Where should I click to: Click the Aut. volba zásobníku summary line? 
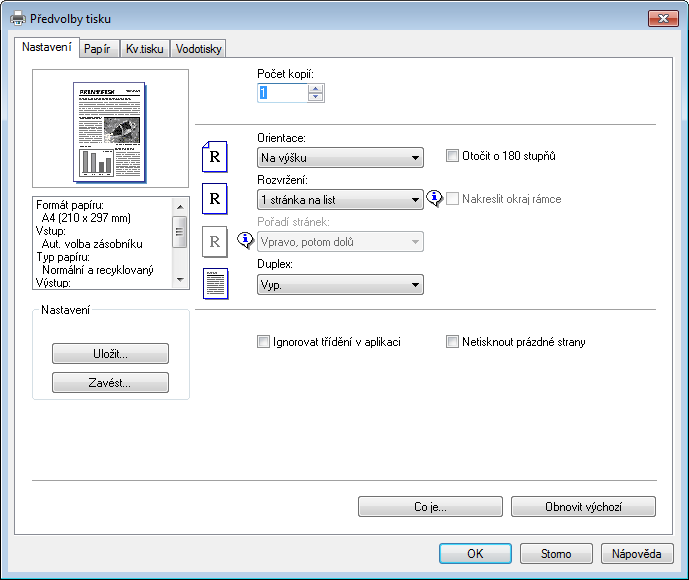pos(92,244)
